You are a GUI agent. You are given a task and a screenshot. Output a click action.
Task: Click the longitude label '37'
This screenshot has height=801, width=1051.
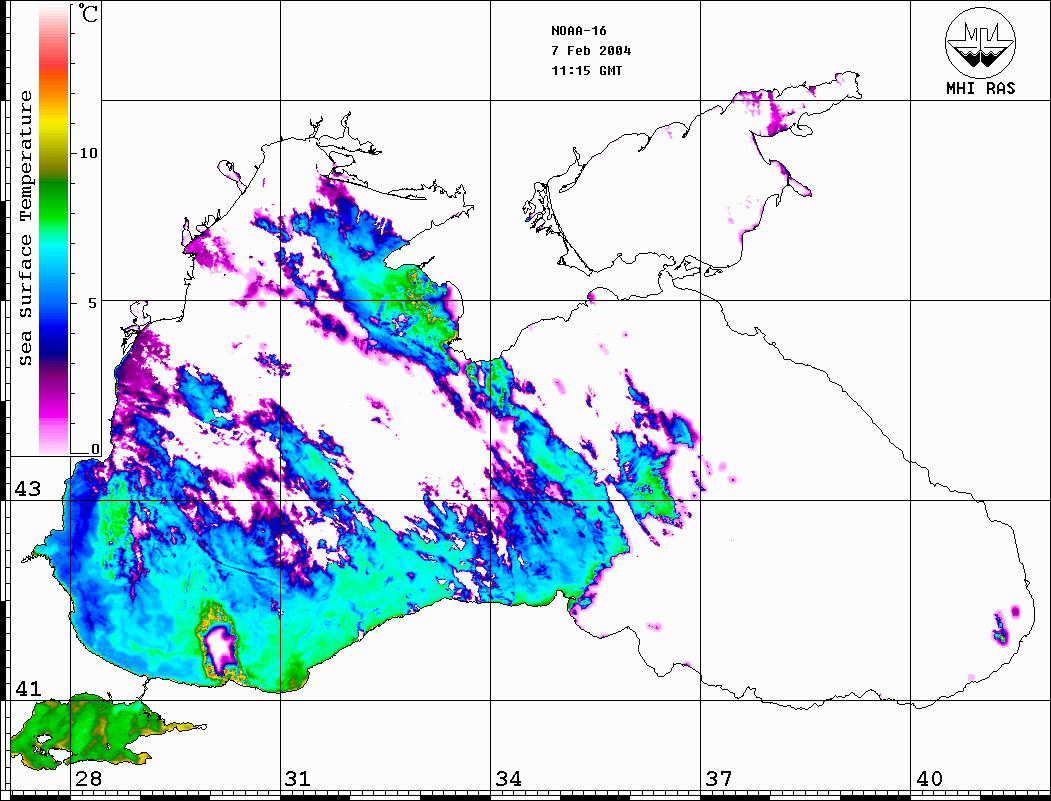pyautogui.click(x=719, y=779)
